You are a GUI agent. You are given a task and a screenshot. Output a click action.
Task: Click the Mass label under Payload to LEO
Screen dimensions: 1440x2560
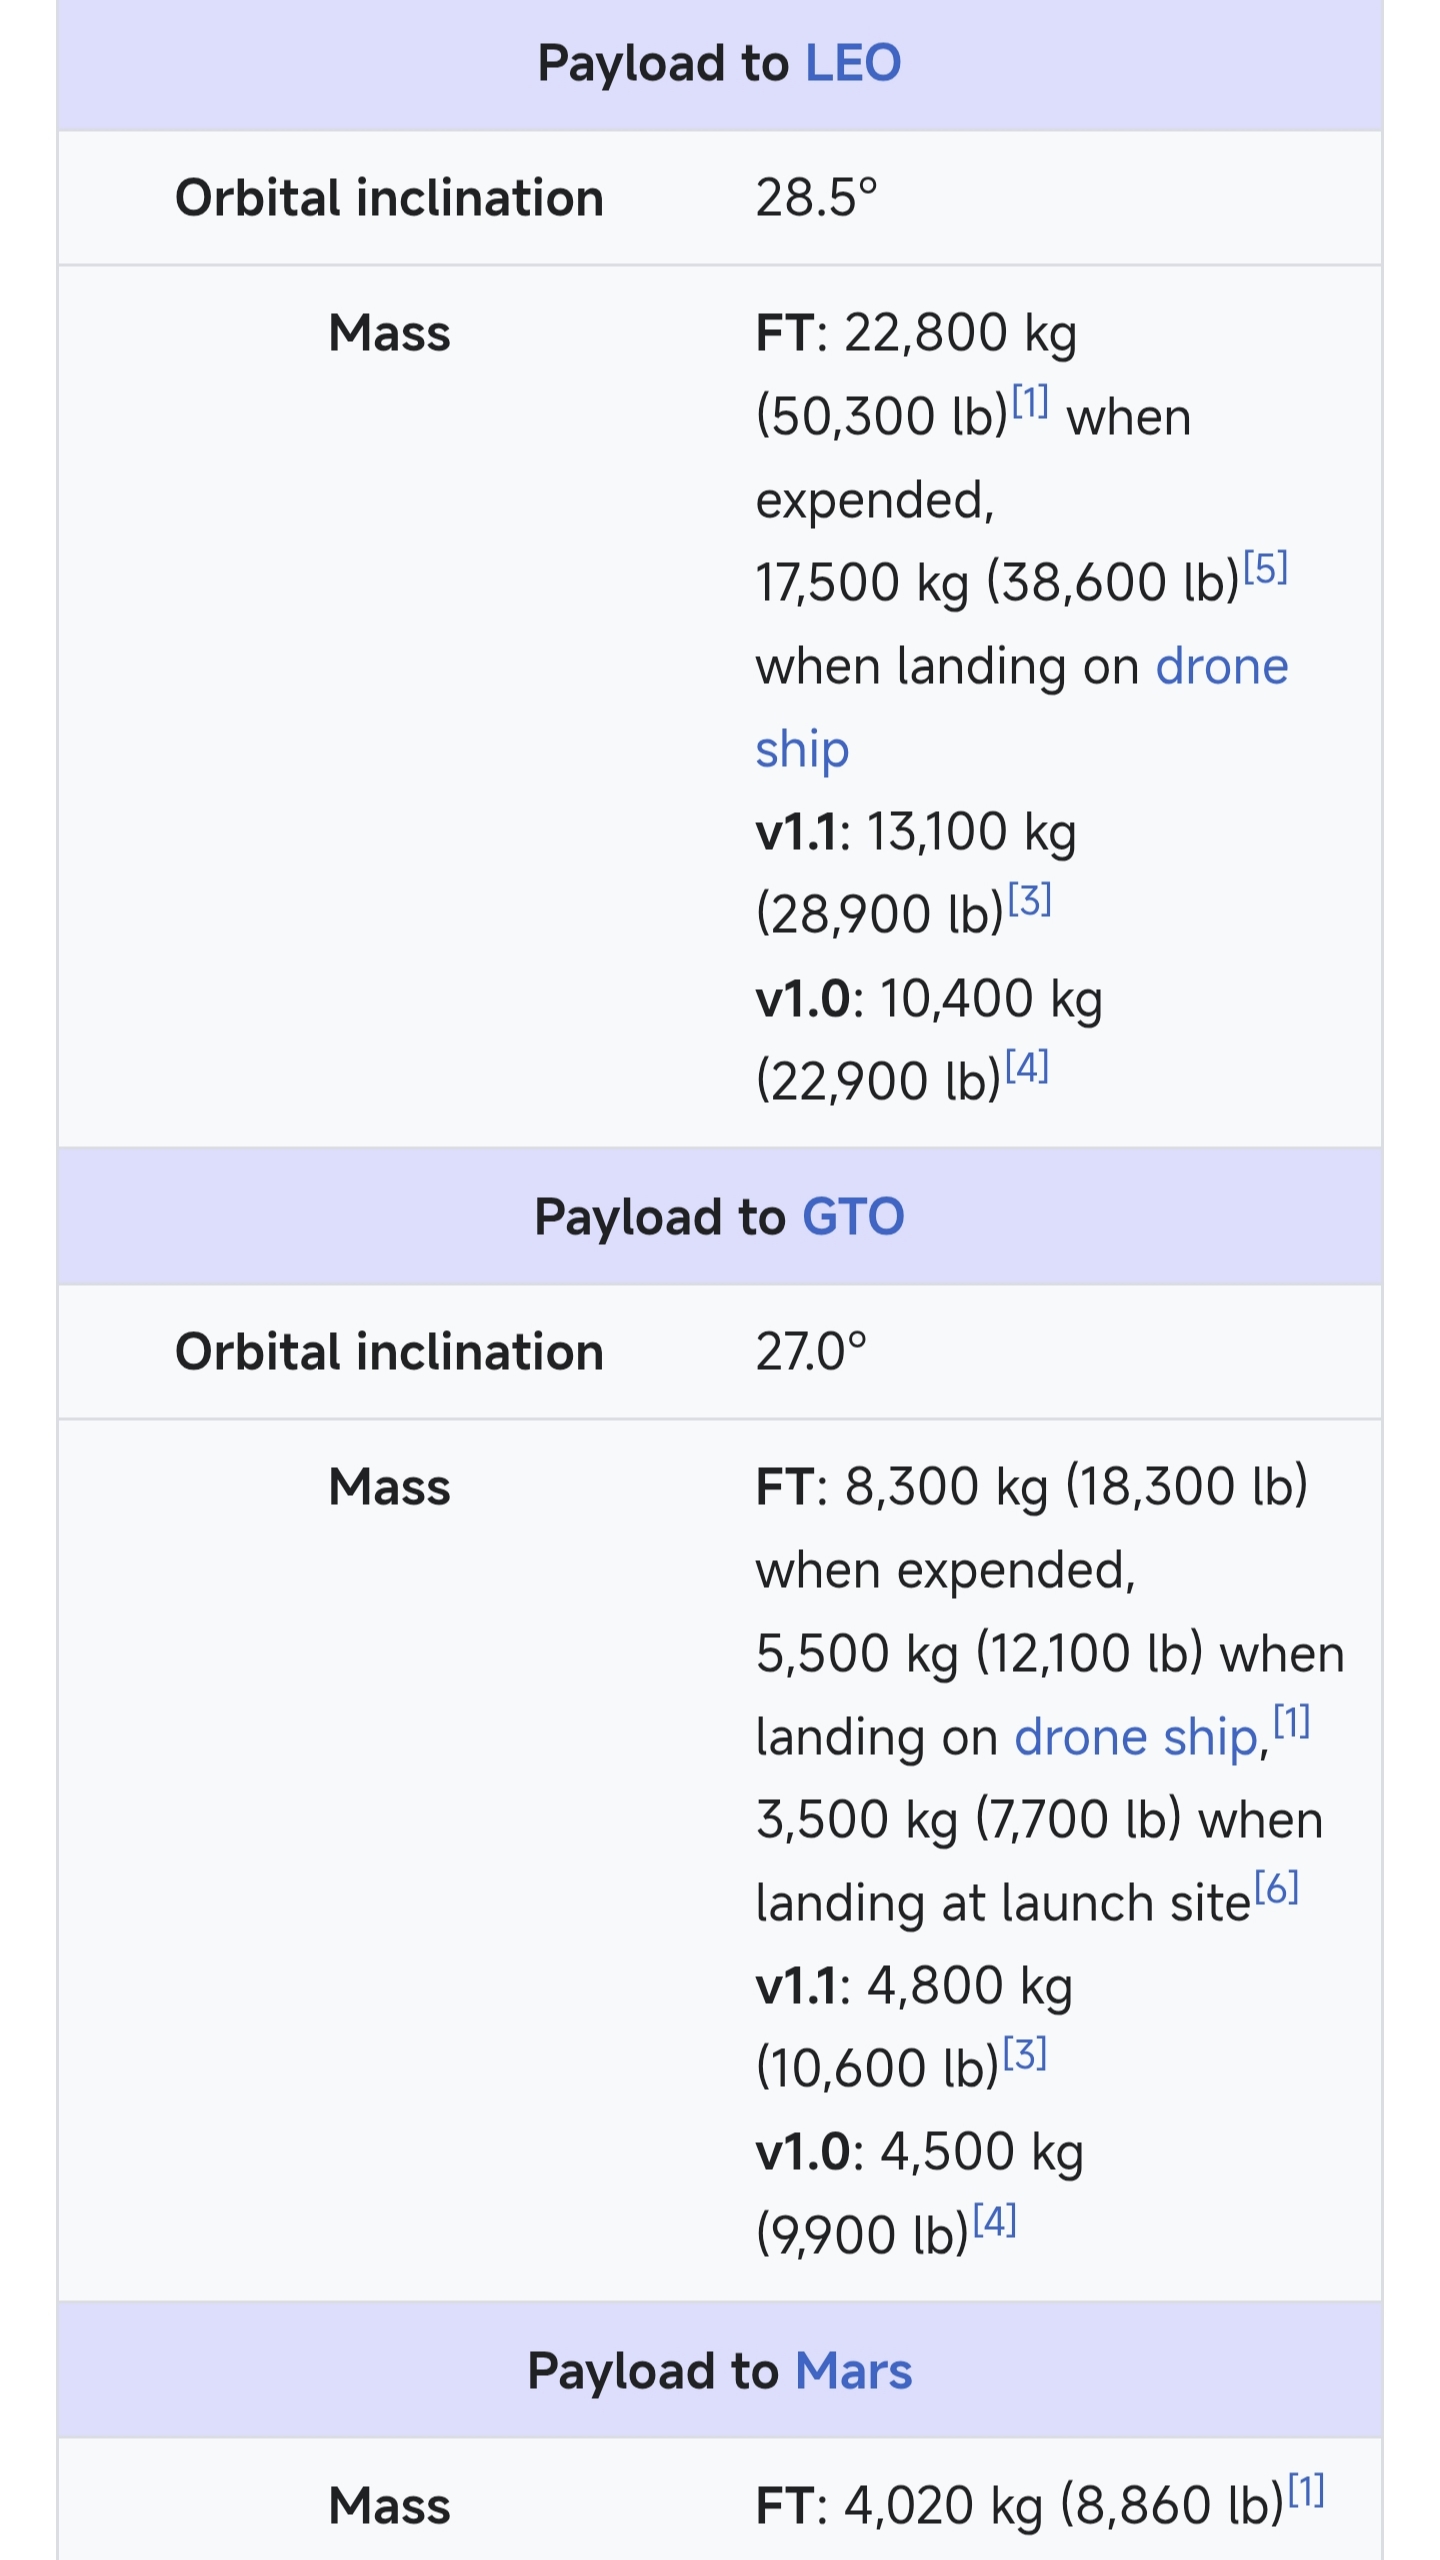(x=389, y=333)
